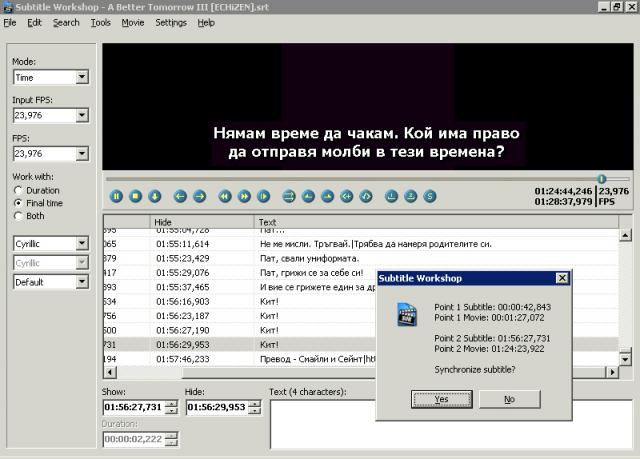Image resolution: width=640 pixels, height=459 pixels.
Task: Click the start subtitle icon with plus
Action: coord(347,197)
